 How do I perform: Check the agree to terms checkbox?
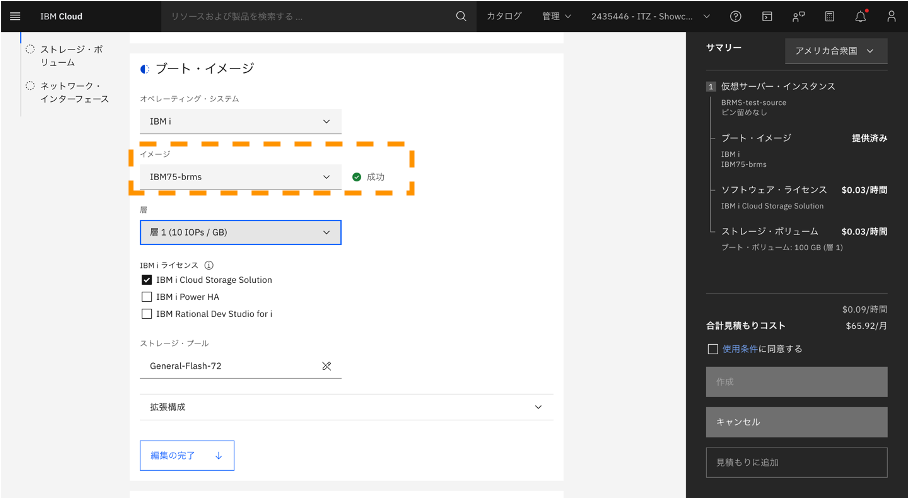tap(713, 349)
